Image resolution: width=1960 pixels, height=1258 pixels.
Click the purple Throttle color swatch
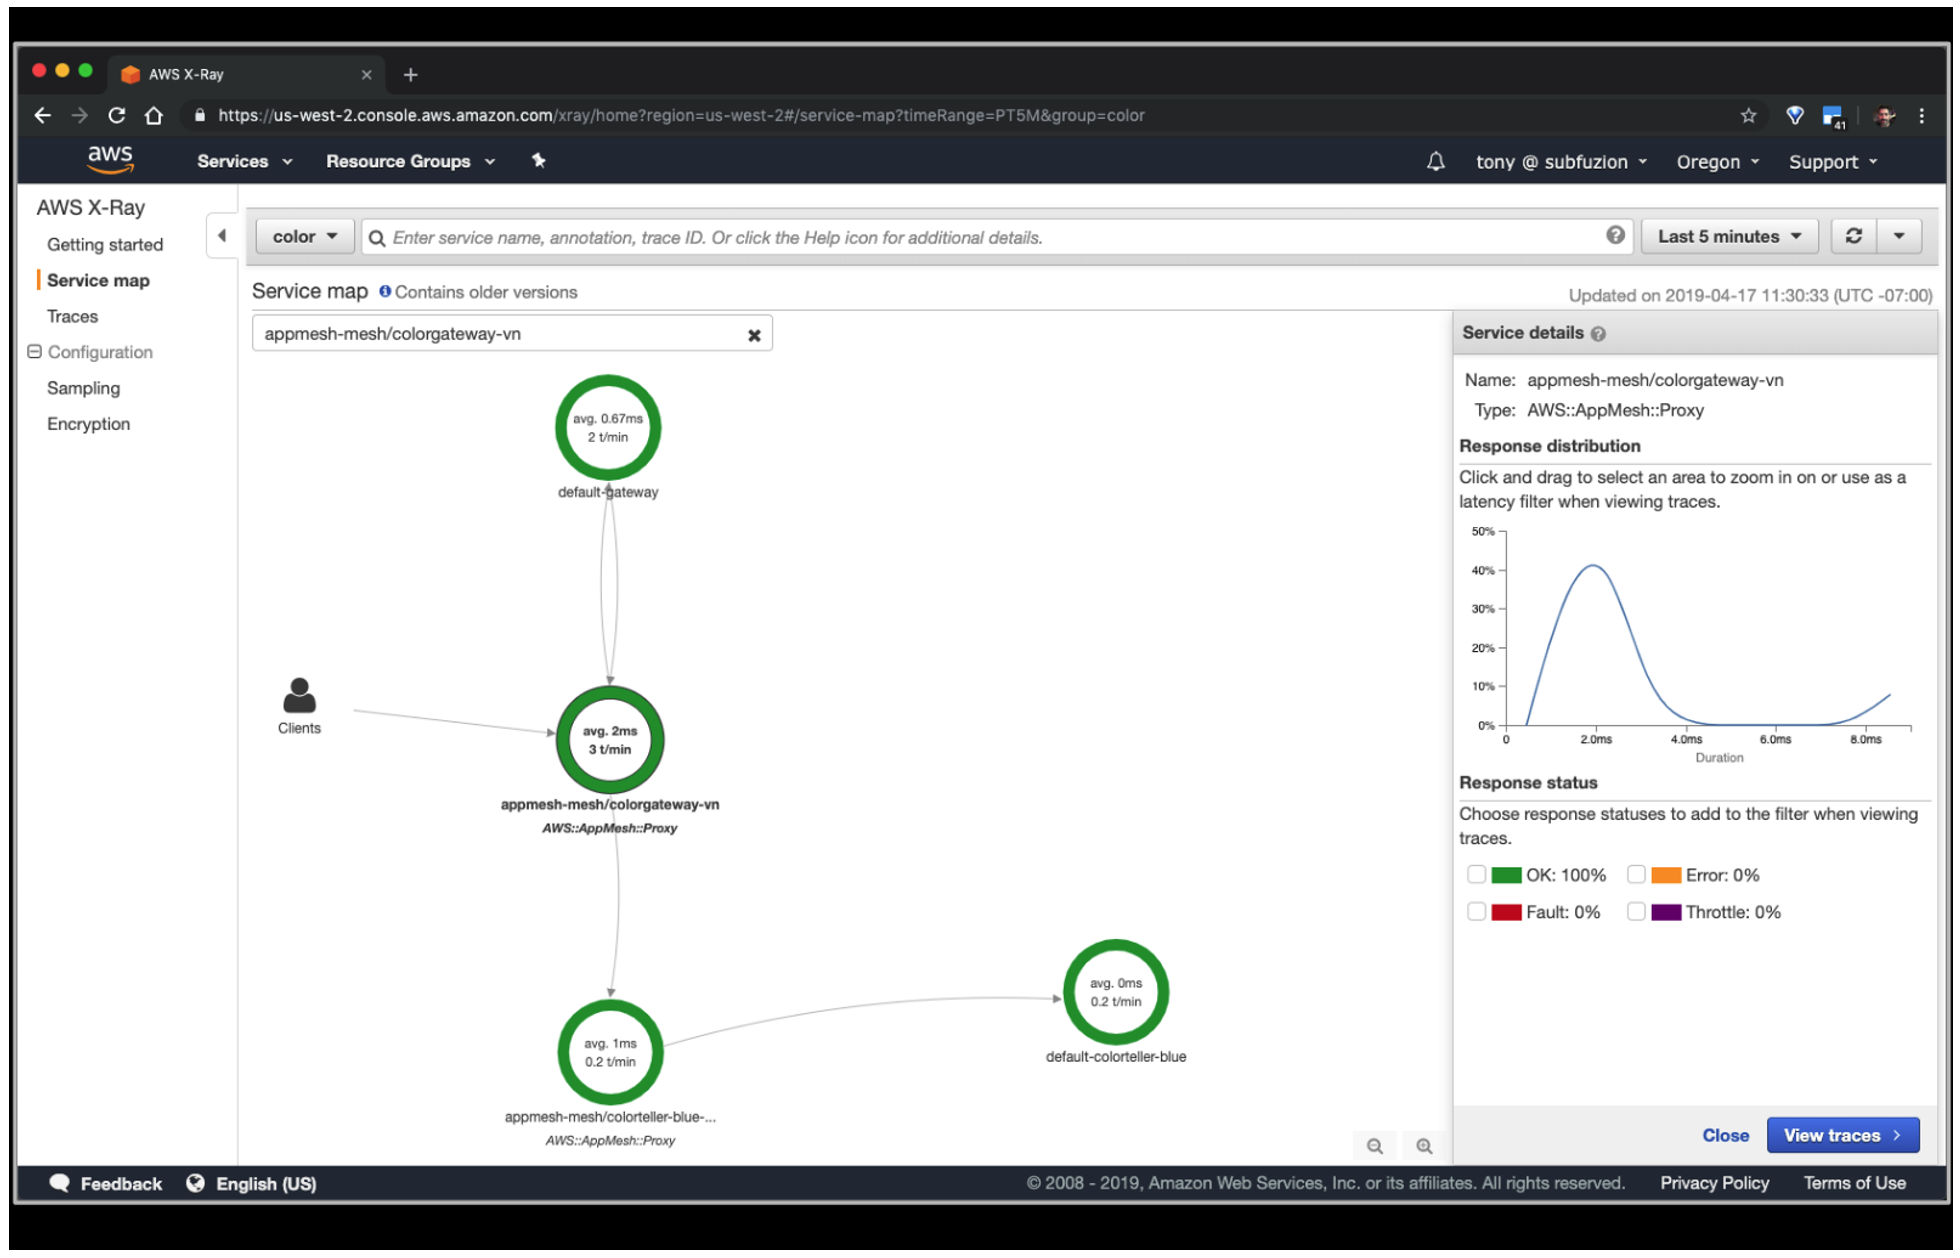tap(1665, 912)
